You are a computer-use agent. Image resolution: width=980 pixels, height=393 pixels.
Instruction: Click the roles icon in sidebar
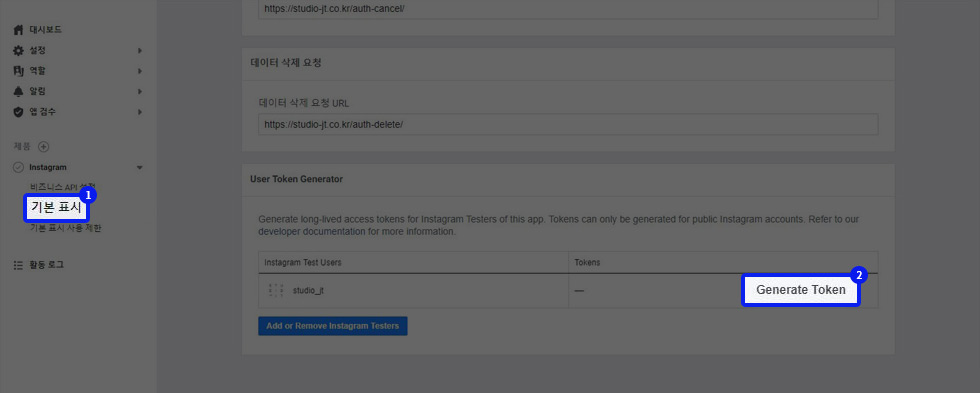(18, 71)
